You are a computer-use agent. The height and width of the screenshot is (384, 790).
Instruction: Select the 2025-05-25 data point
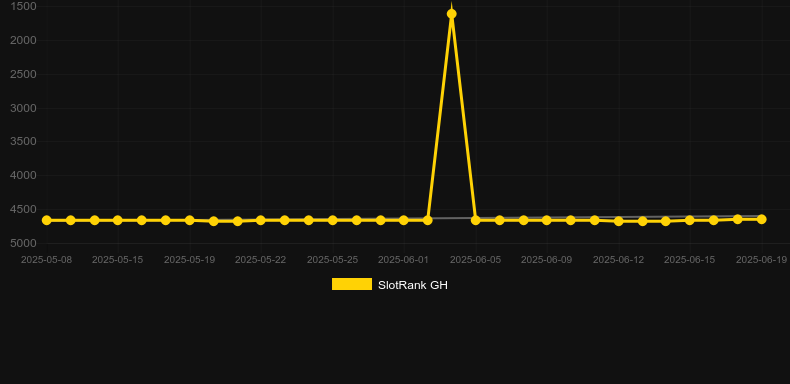pyautogui.click(x=333, y=220)
